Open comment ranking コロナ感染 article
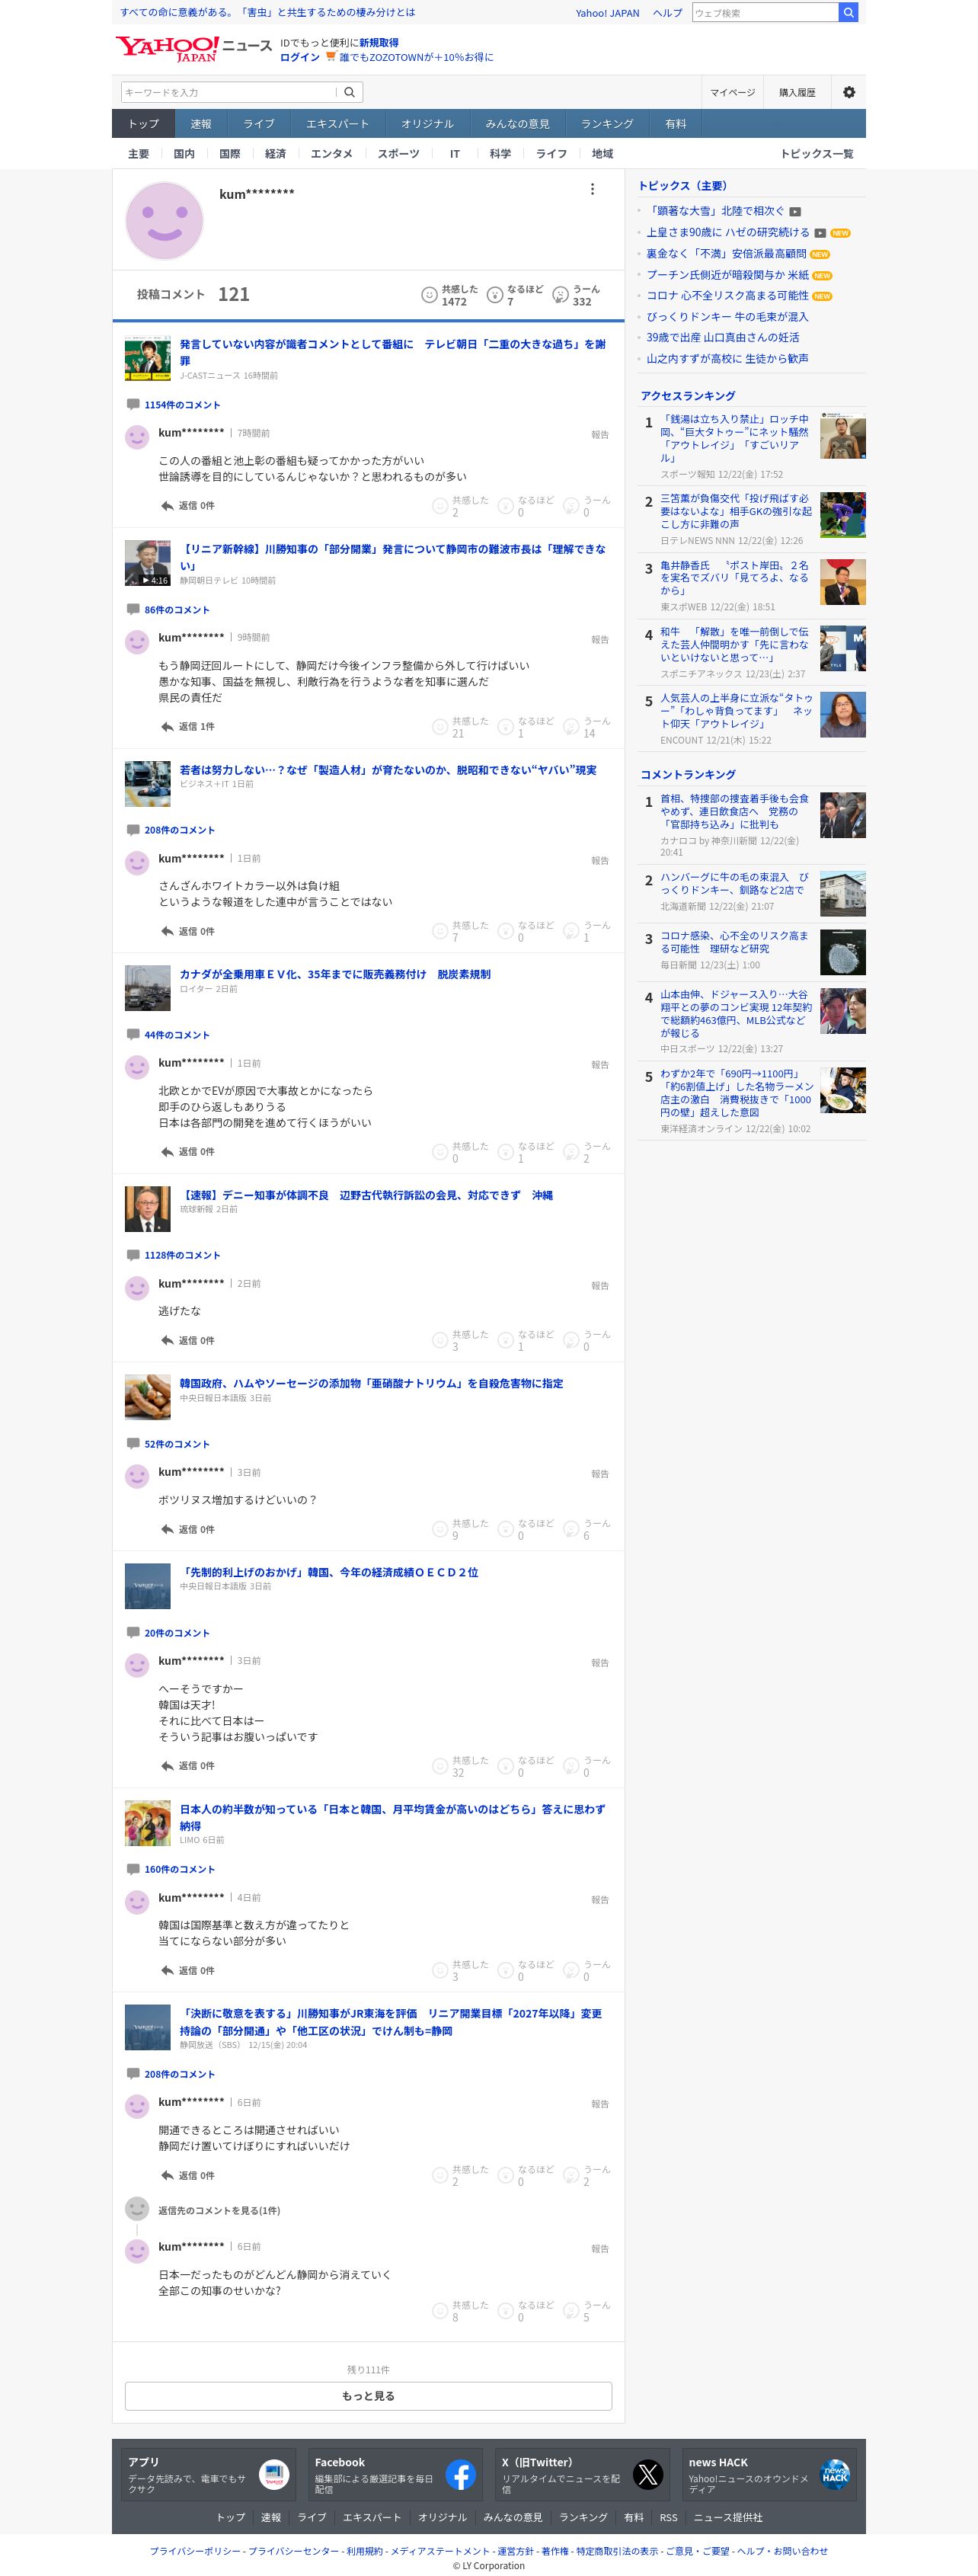The height and width of the screenshot is (2576, 978). point(734,942)
